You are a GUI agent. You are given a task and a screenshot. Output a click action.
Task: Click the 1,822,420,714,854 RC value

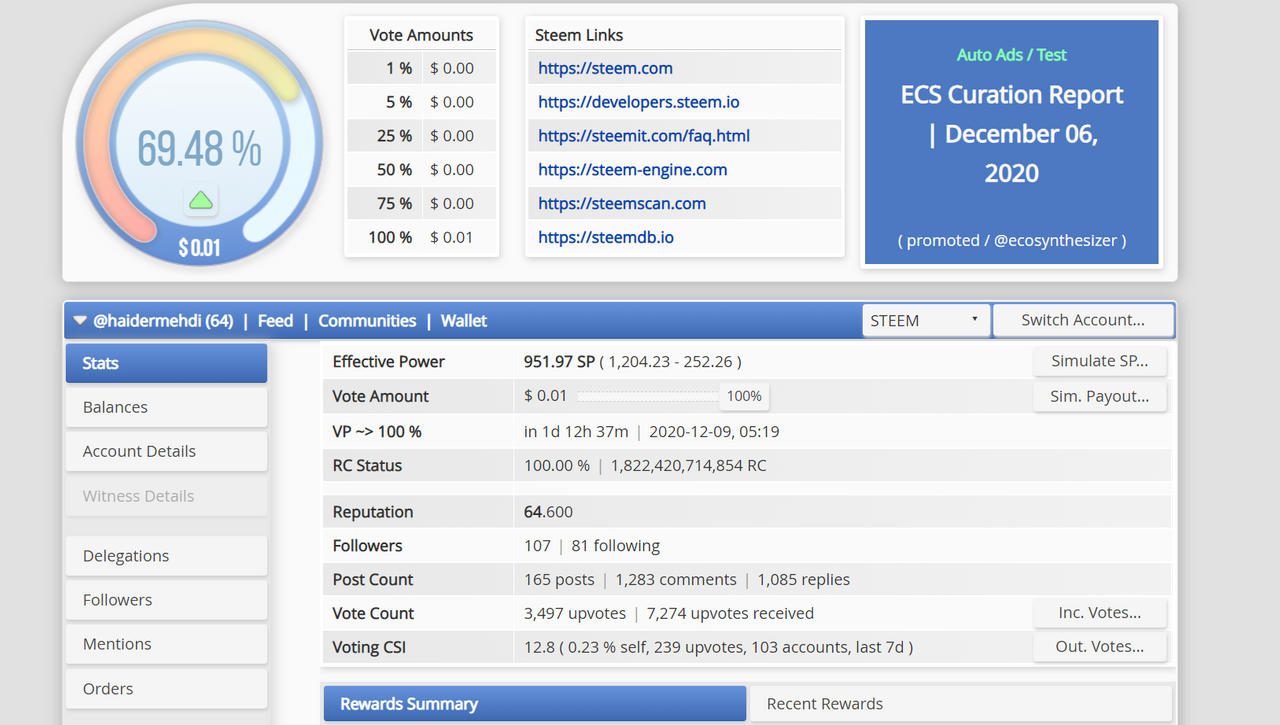tap(688, 465)
